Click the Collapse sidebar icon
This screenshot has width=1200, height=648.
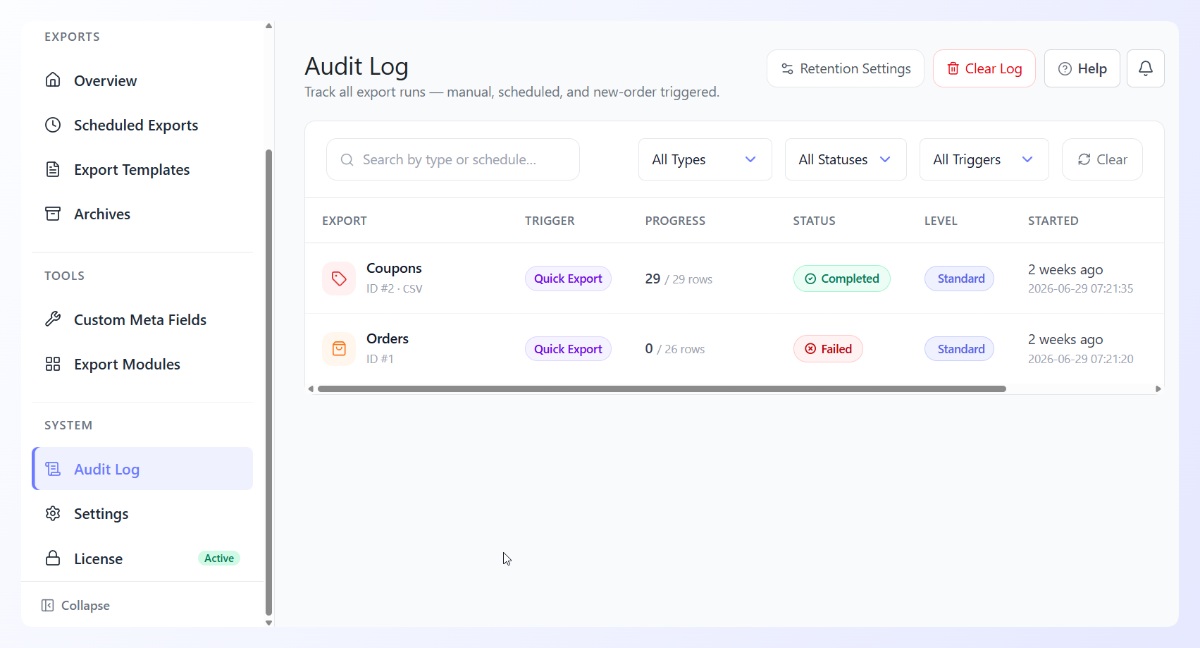click(47, 606)
